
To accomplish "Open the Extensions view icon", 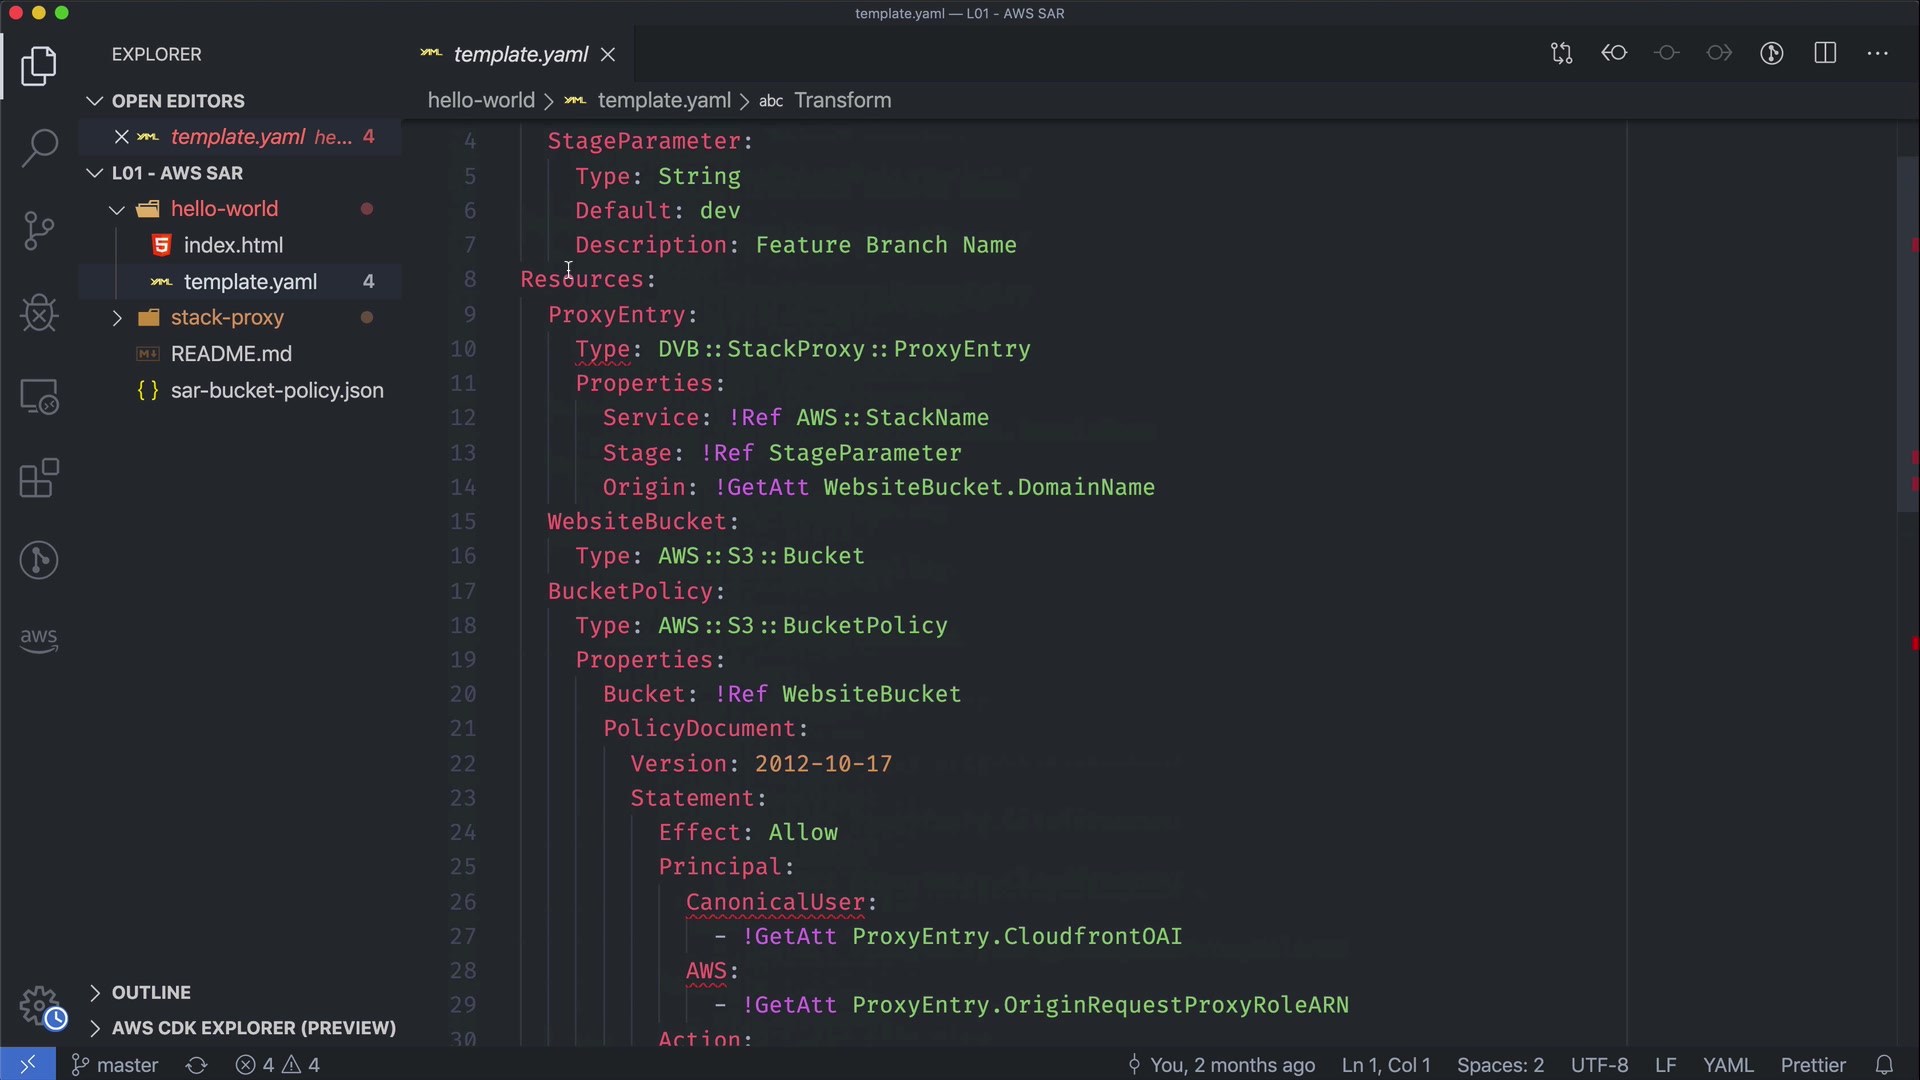I will tap(39, 478).
